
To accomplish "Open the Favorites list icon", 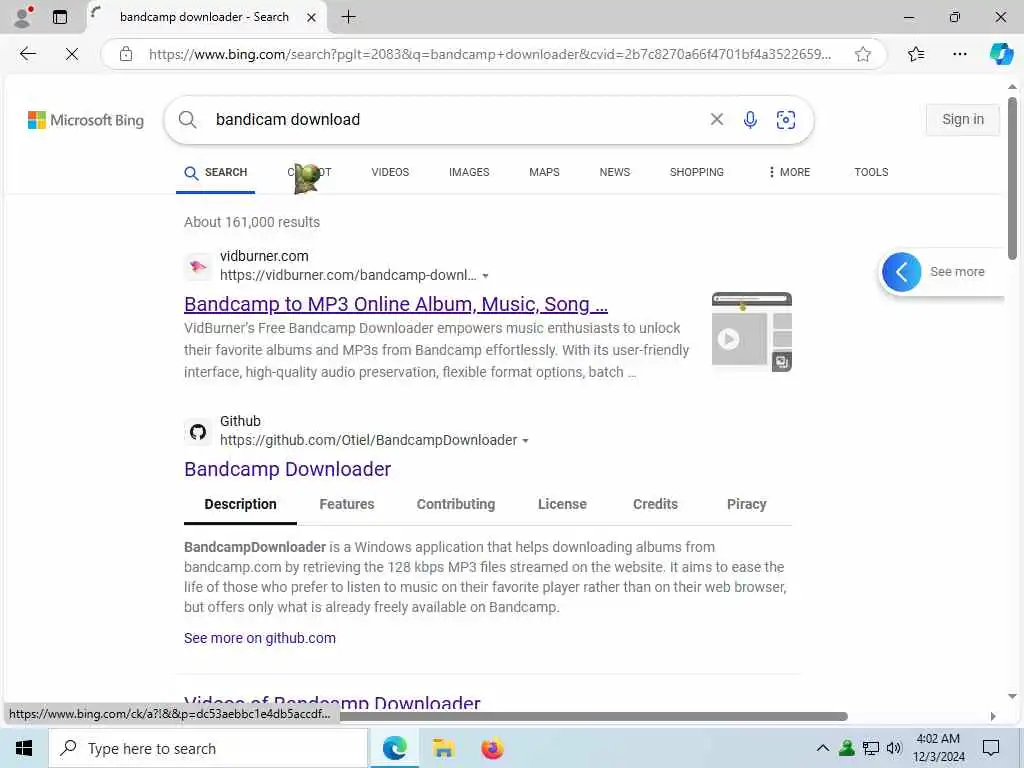I will point(916,54).
